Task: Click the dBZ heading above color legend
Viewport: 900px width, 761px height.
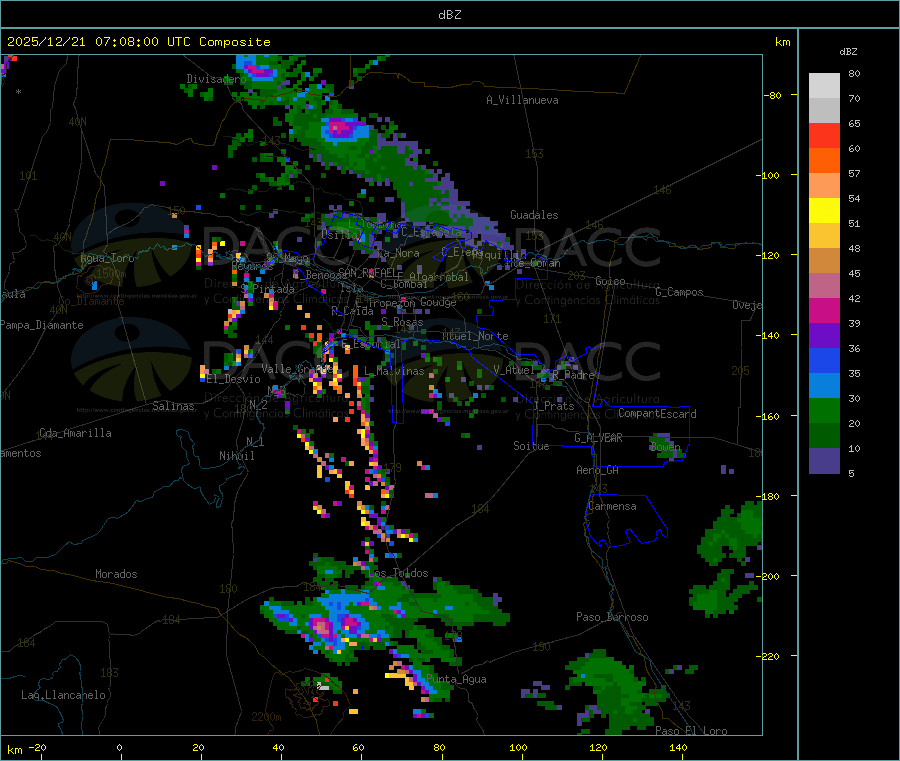Action: pyautogui.click(x=848, y=52)
